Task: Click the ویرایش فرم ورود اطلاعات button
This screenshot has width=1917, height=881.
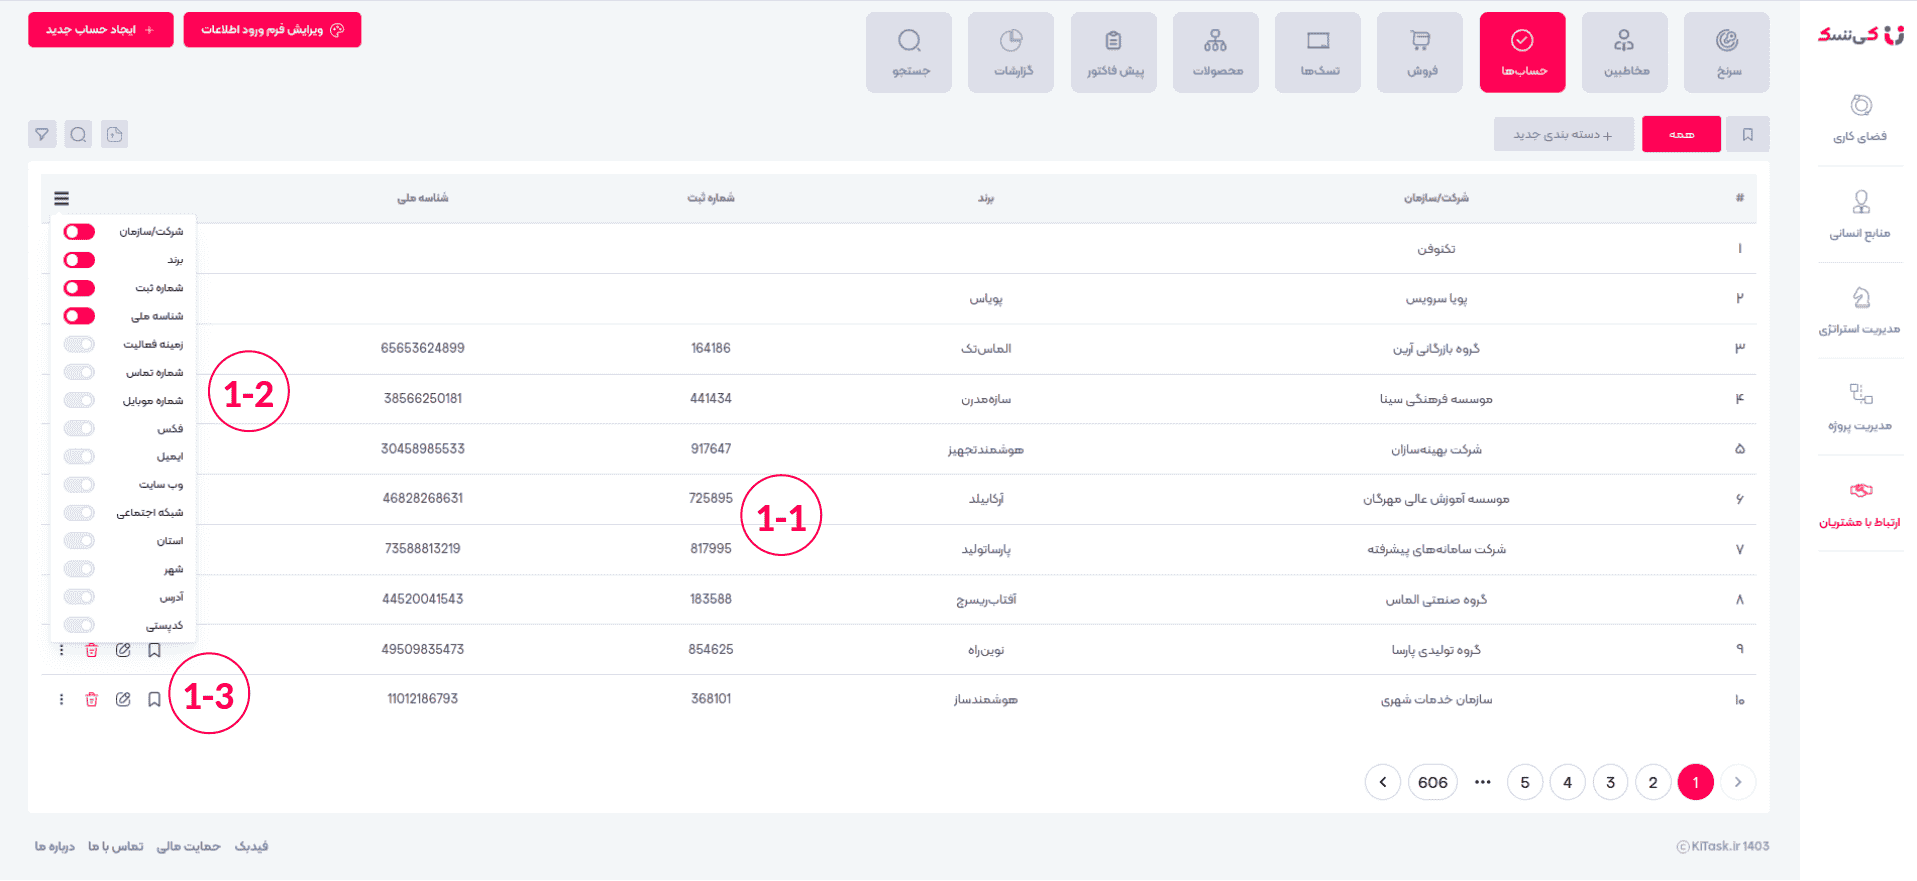Action: 272,30
